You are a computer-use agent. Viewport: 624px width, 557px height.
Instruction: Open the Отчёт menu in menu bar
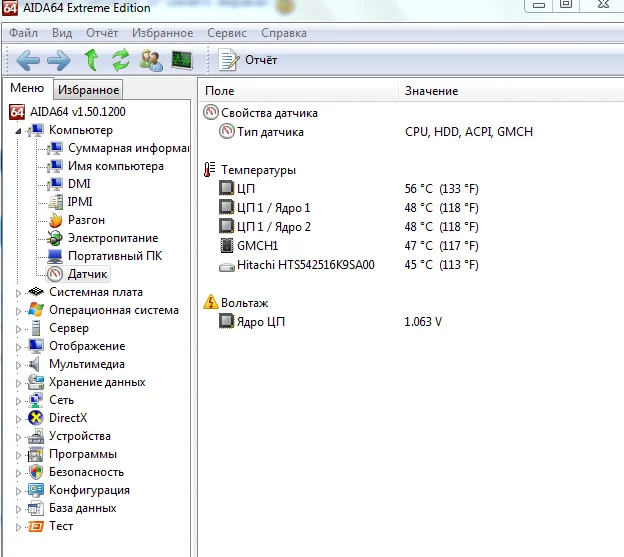click(x=102, y=33)
